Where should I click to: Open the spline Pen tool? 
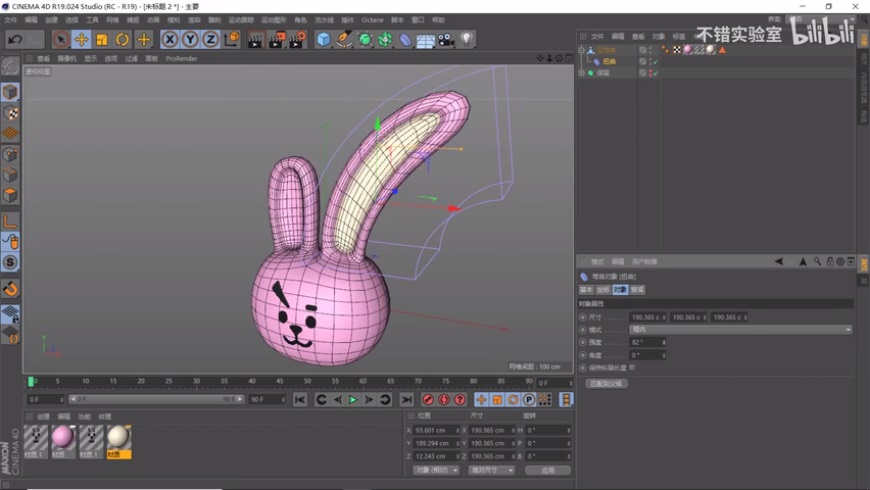(x=344, y=39)
